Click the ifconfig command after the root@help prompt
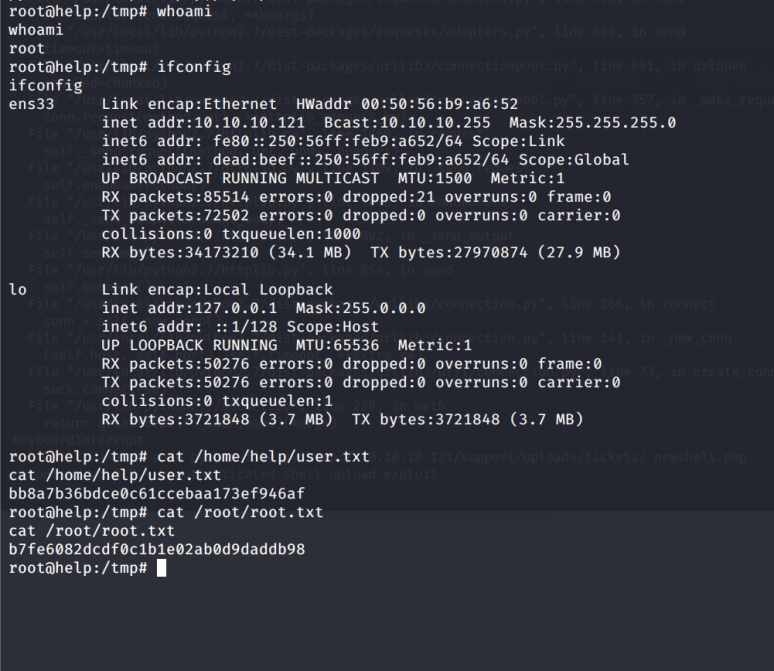Image resolution: width=774 pixels, height=671 pixels. 194,67
